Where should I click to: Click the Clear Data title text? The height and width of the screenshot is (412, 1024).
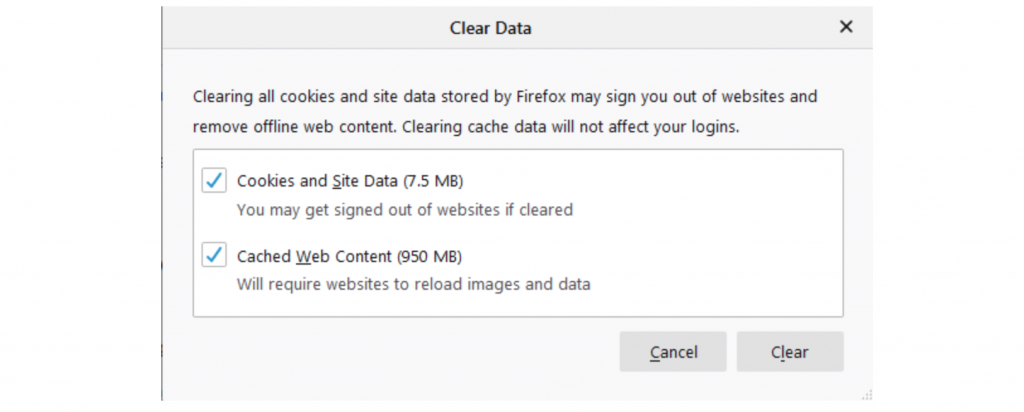[x=490, y=29]
